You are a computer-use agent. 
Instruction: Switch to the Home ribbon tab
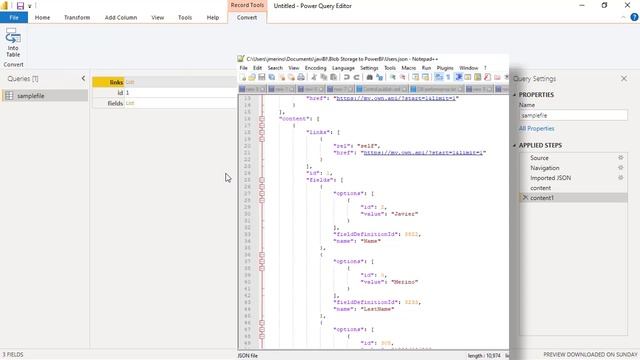(42, 18)
